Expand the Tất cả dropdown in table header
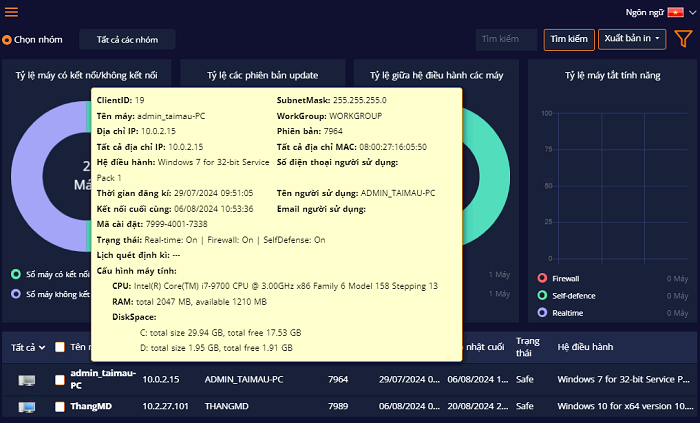 point(28,347)
